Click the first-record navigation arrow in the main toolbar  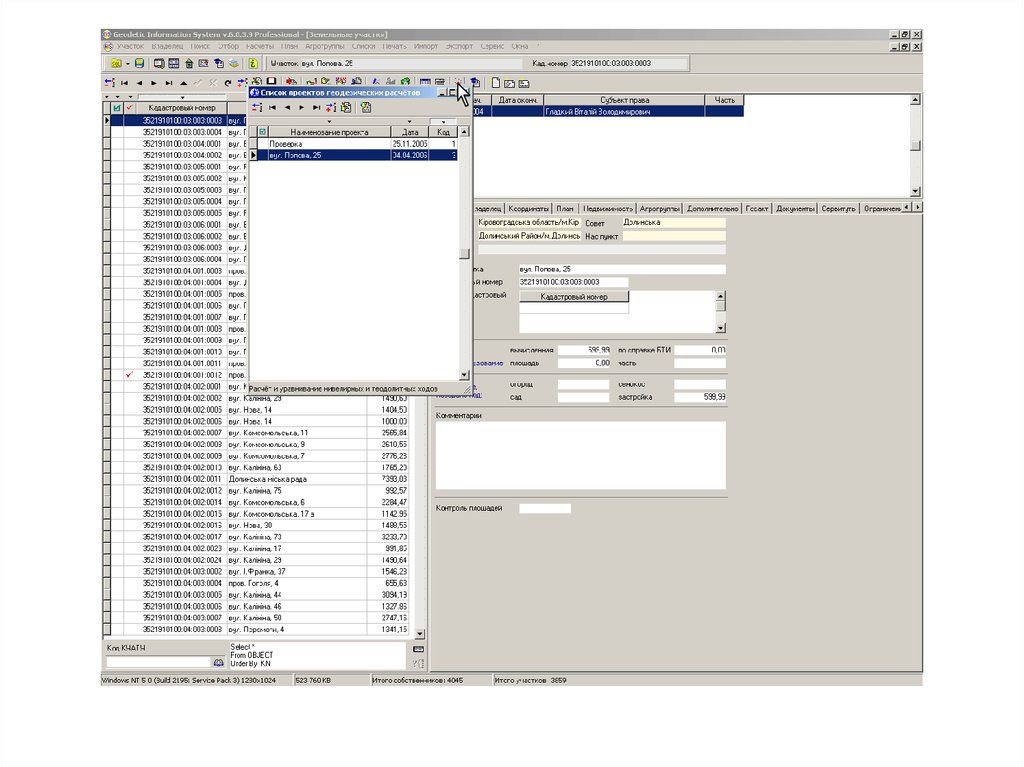coord(124,82)
